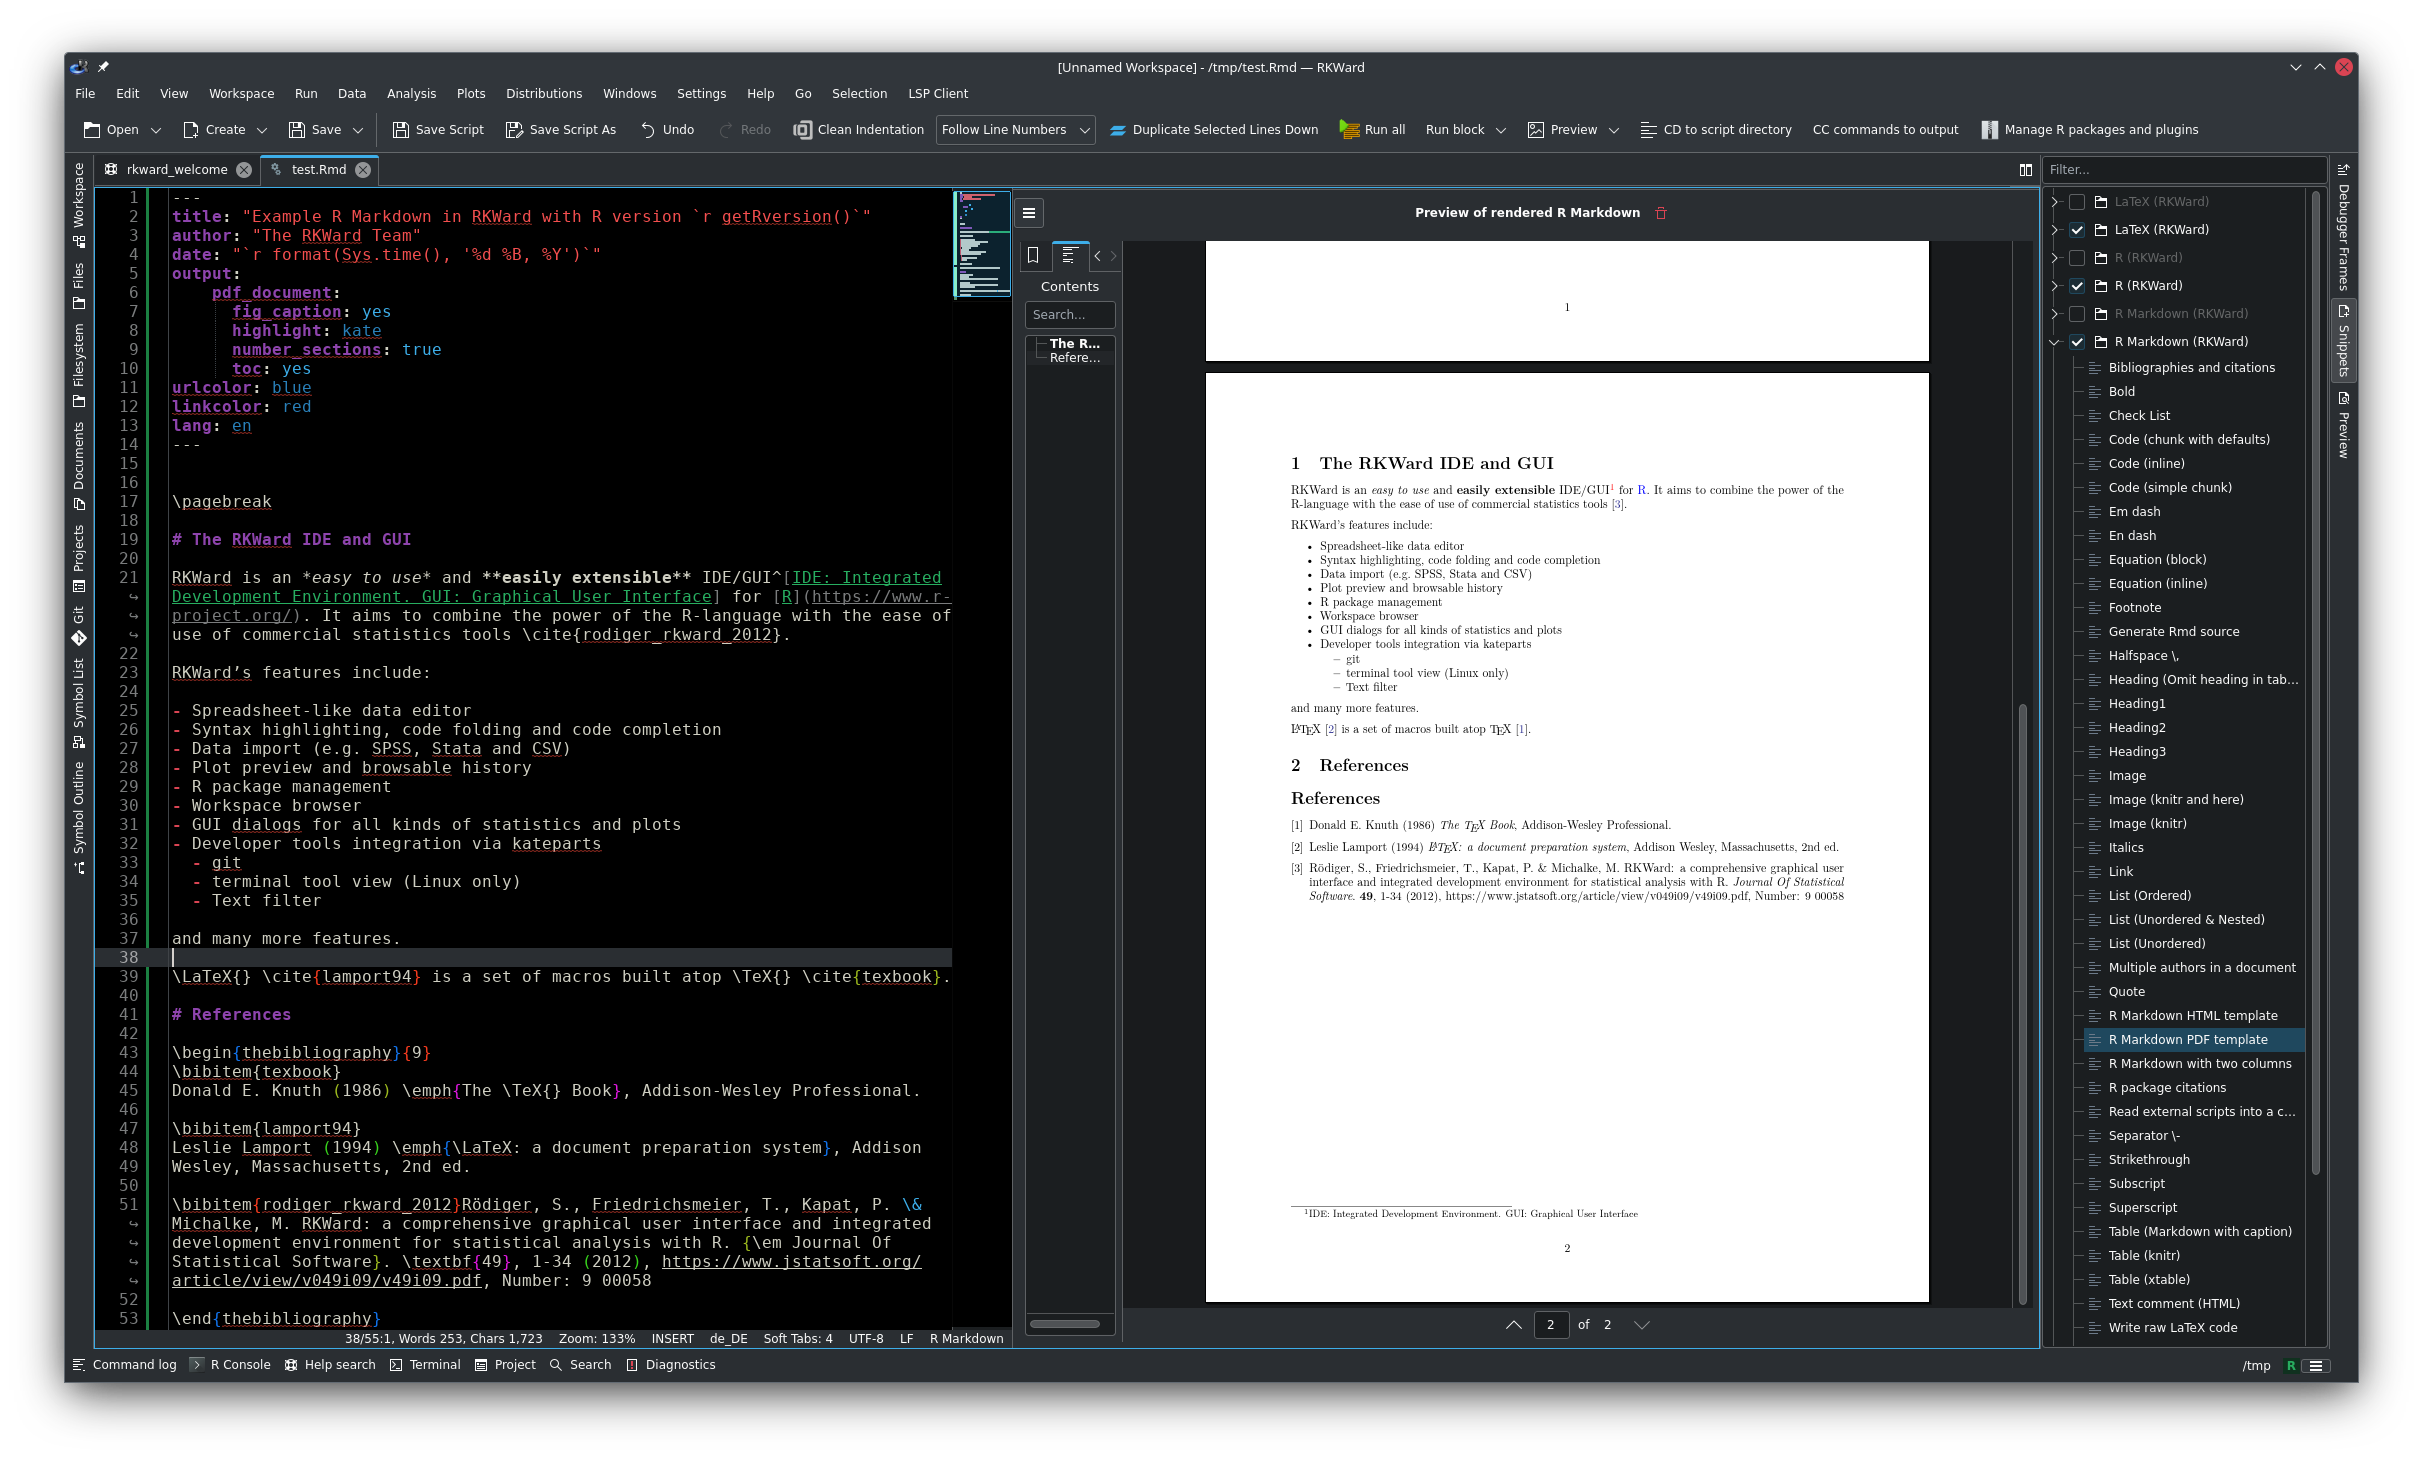Open Help search bottom panel
The width and height of the screenshot is (2423, 1459).
330,1365
